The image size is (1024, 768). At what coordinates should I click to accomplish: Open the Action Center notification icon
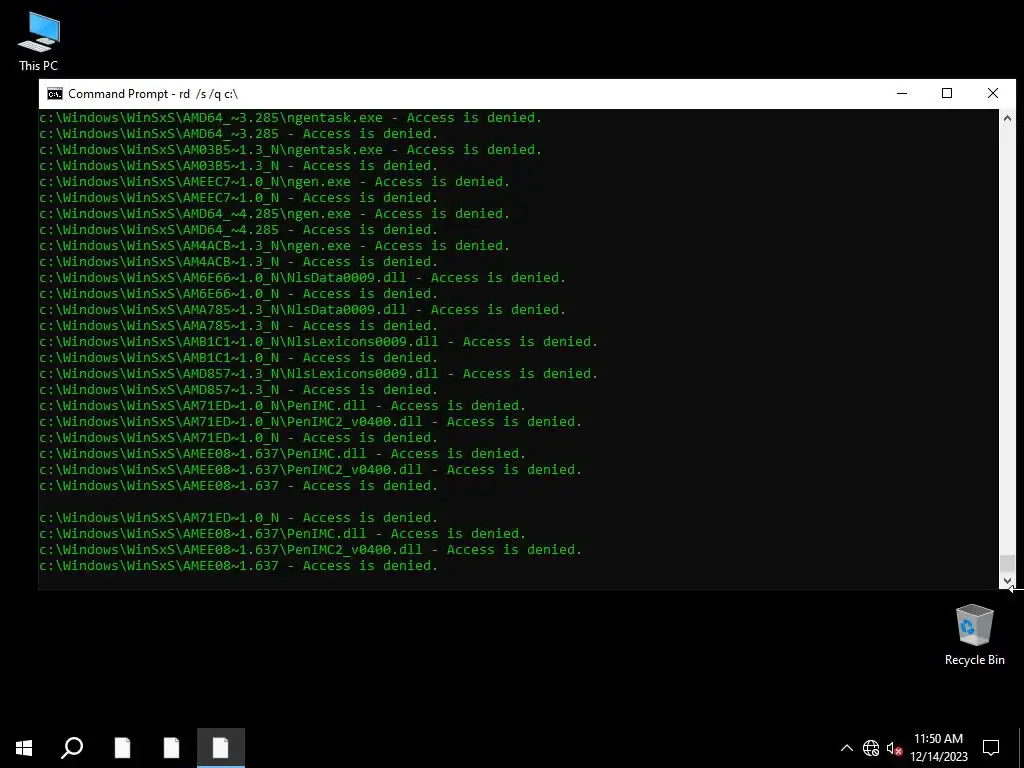(991, 748)
